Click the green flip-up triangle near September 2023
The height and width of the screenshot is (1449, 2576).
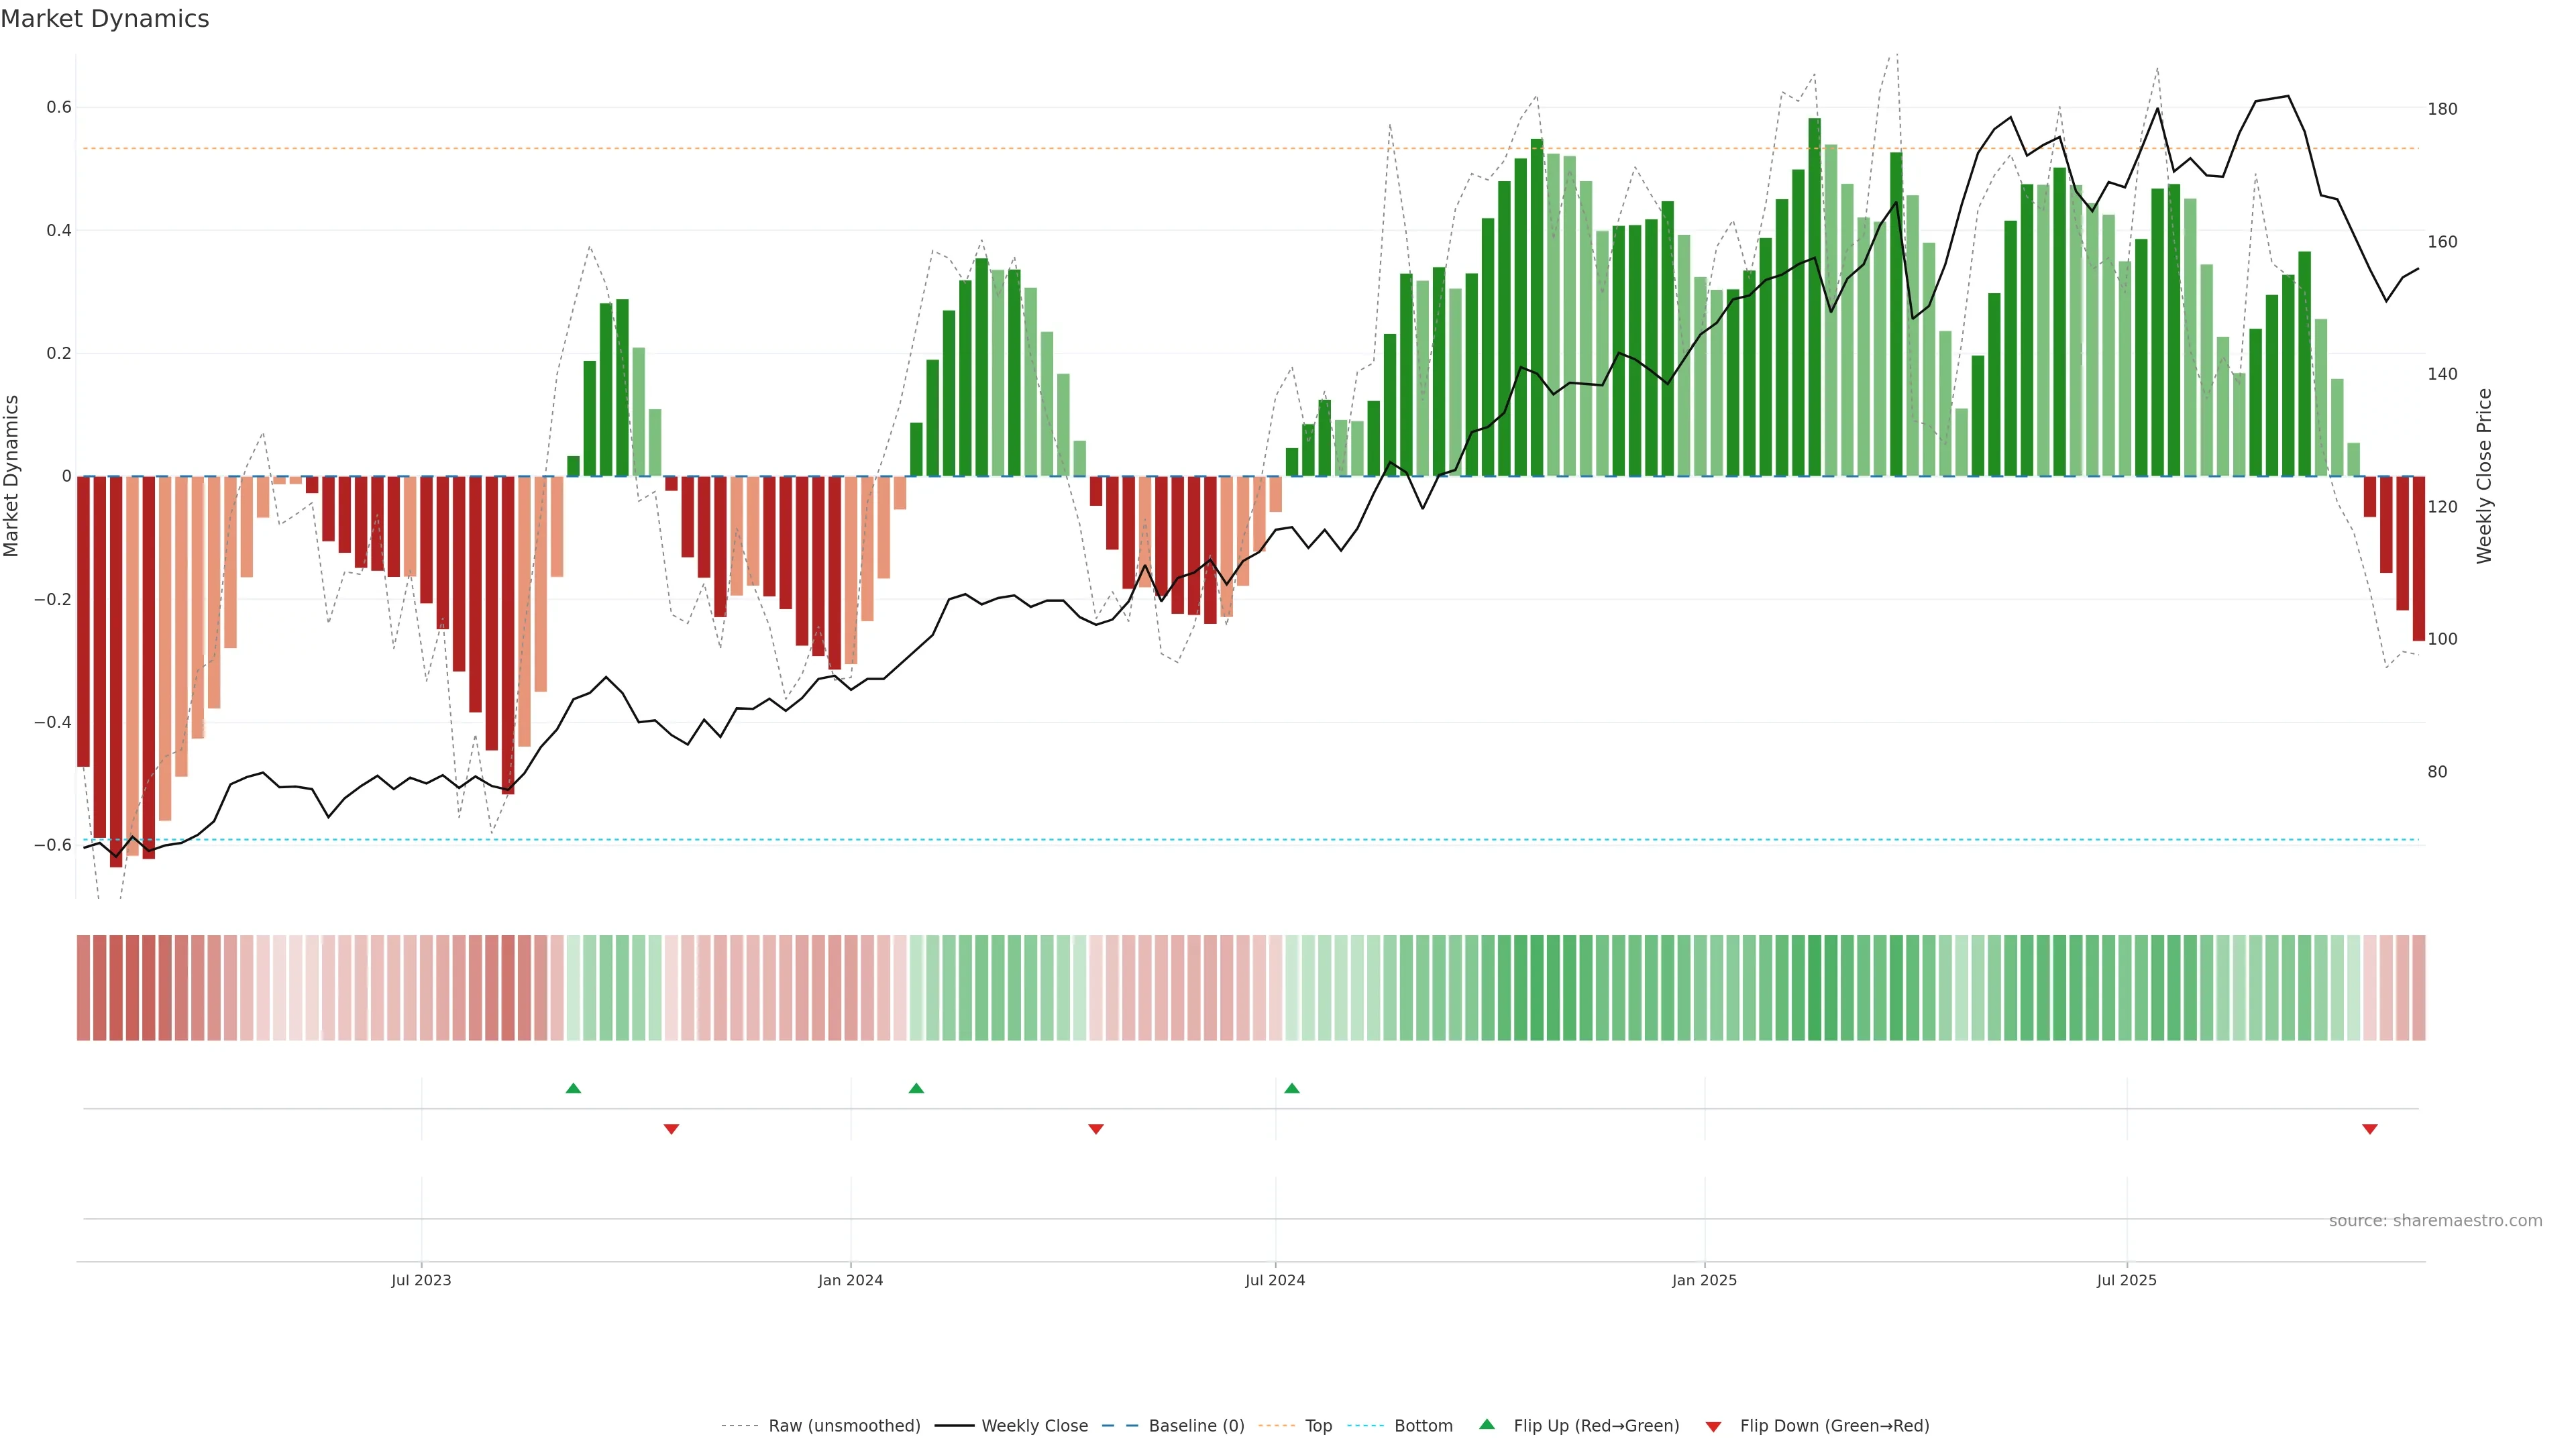coord(573,1088)
